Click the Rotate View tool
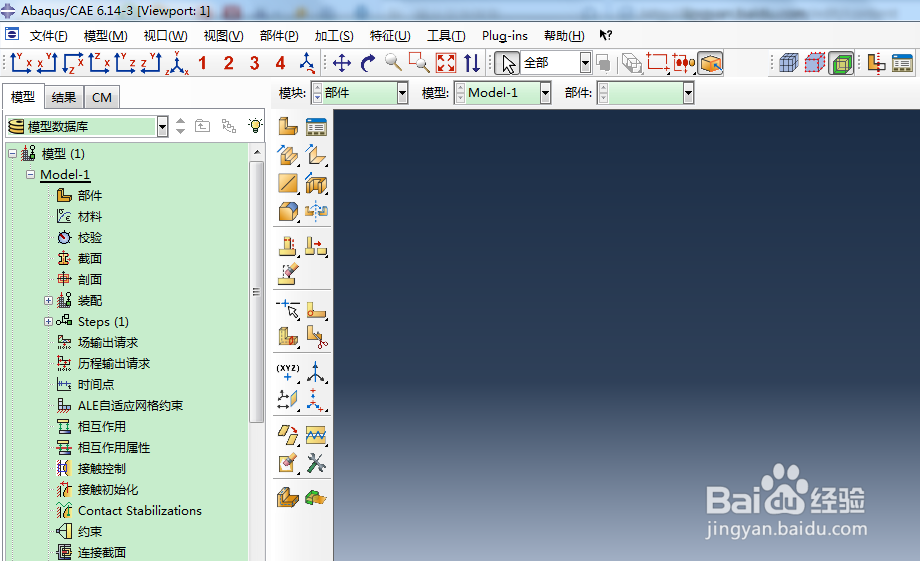920x561 pixels. (x=368, y=63)
